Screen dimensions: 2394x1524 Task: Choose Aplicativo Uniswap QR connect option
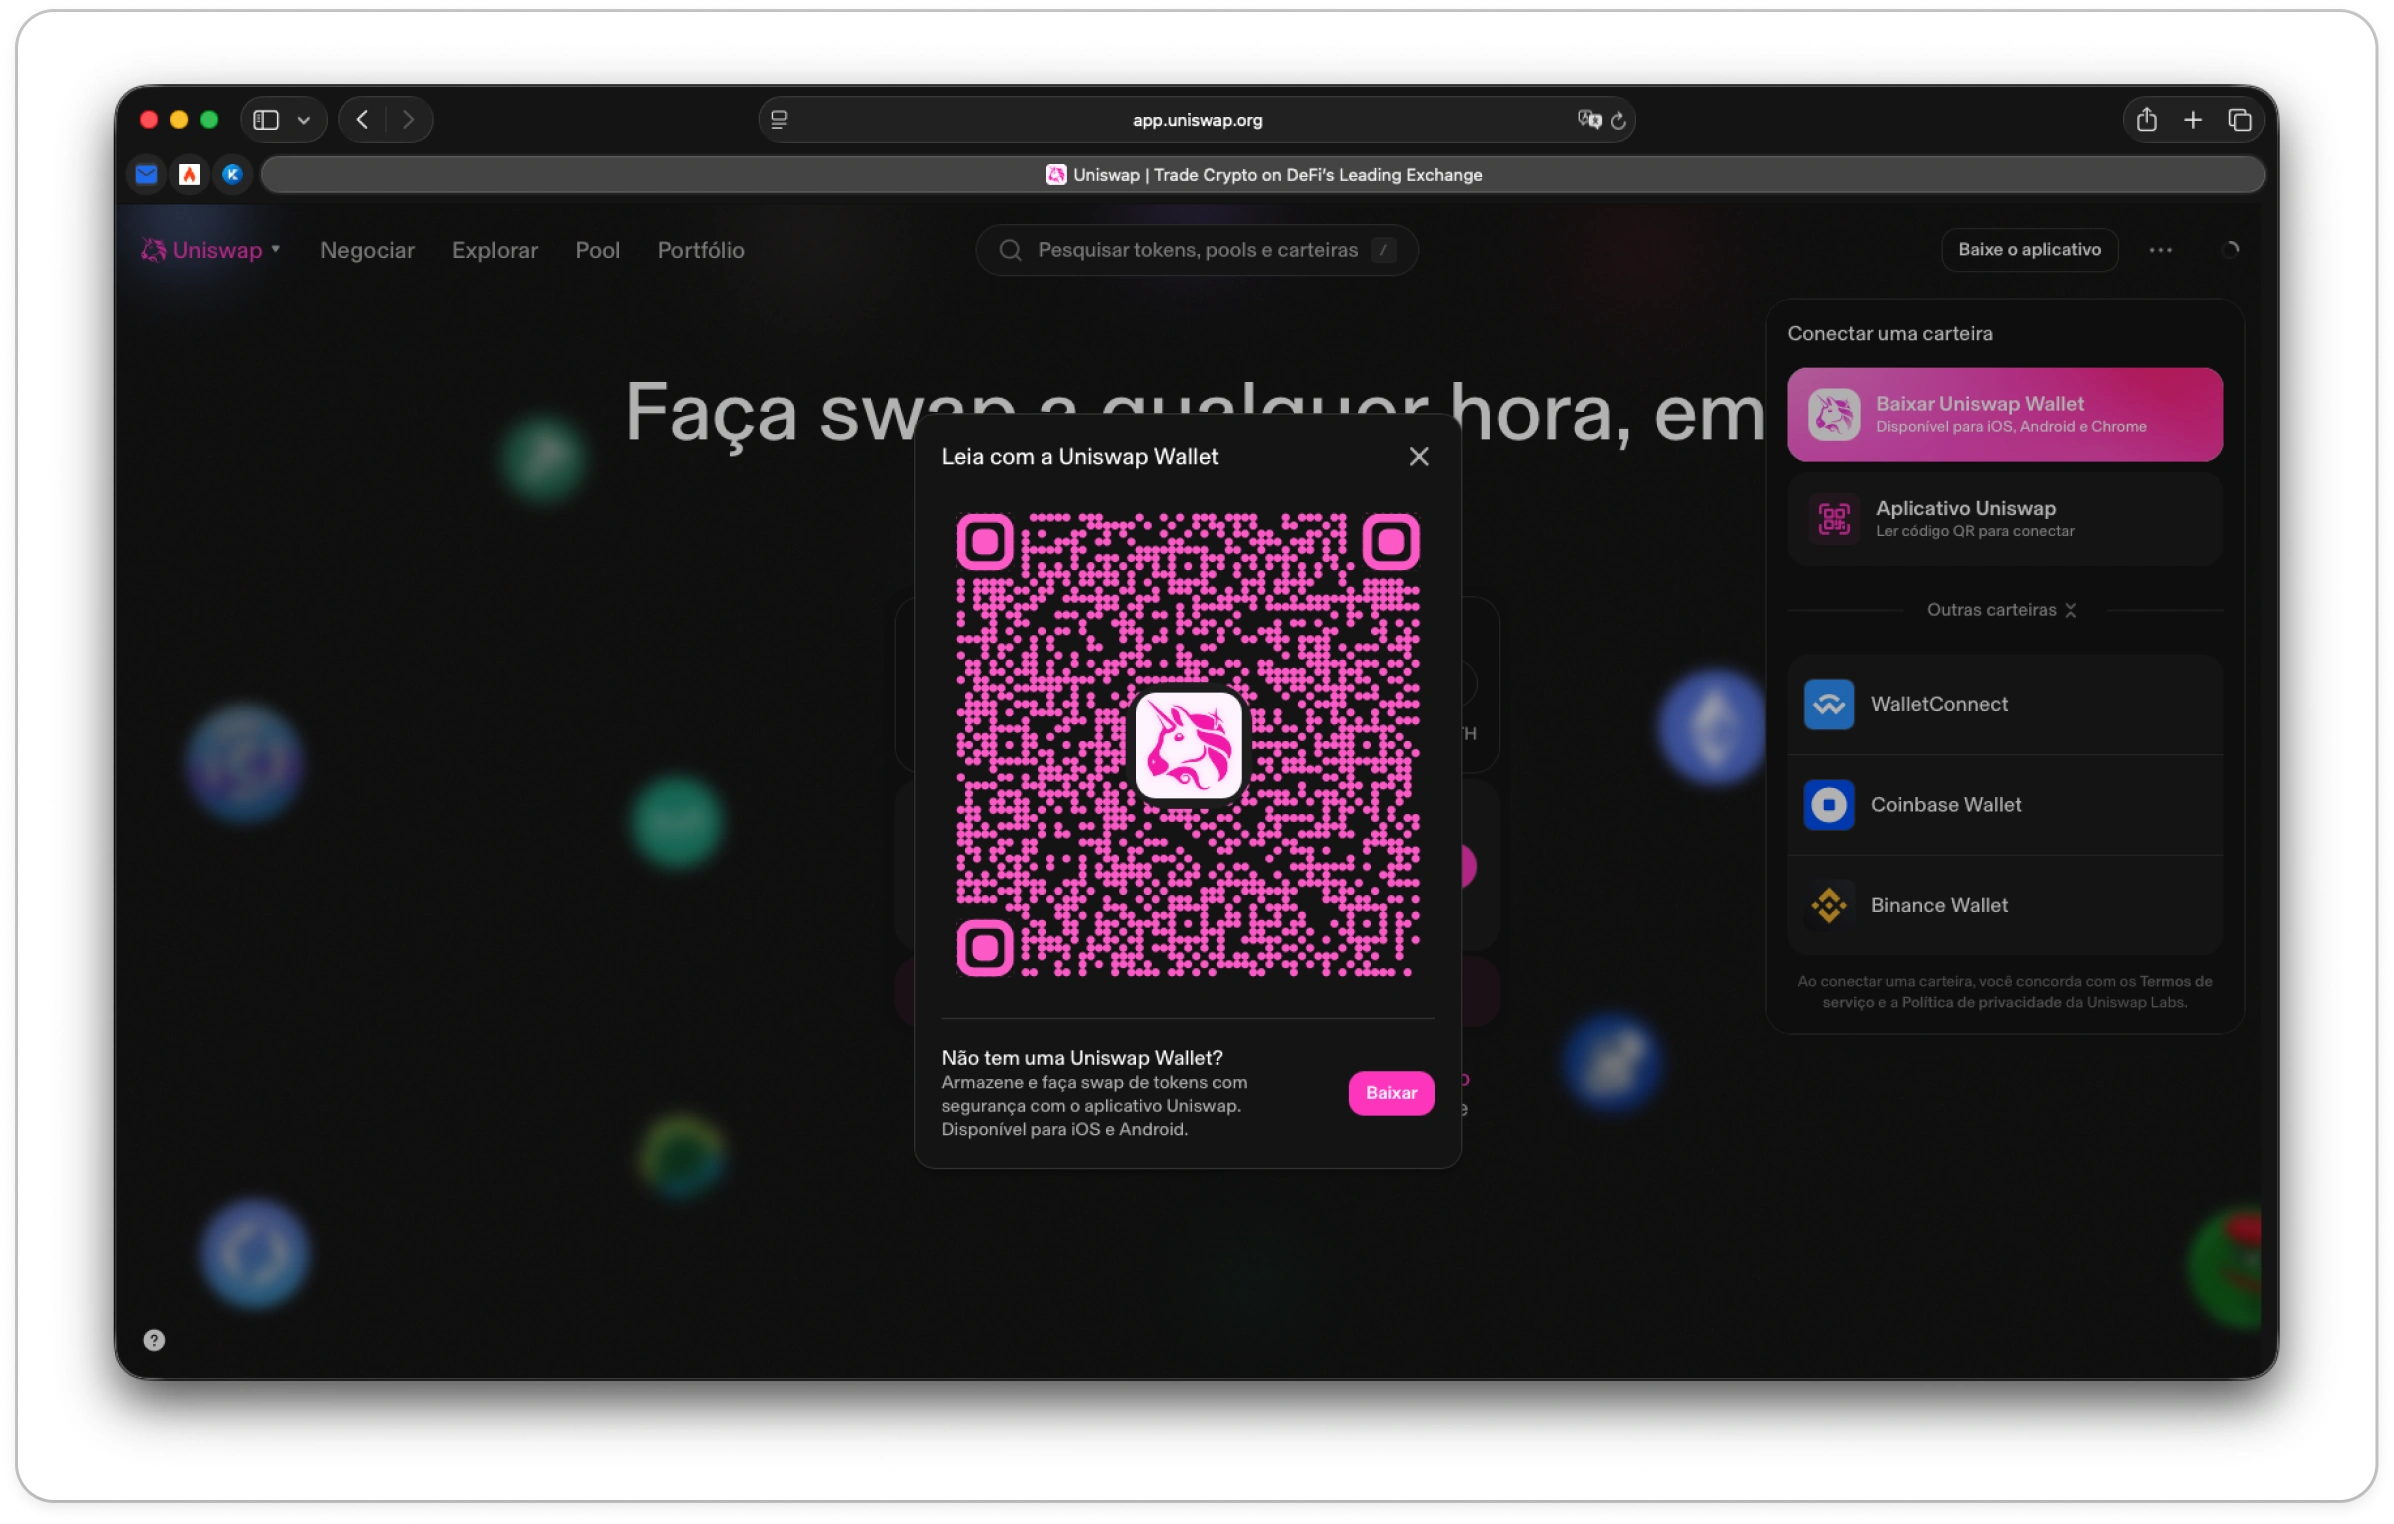click(2004, 519)
